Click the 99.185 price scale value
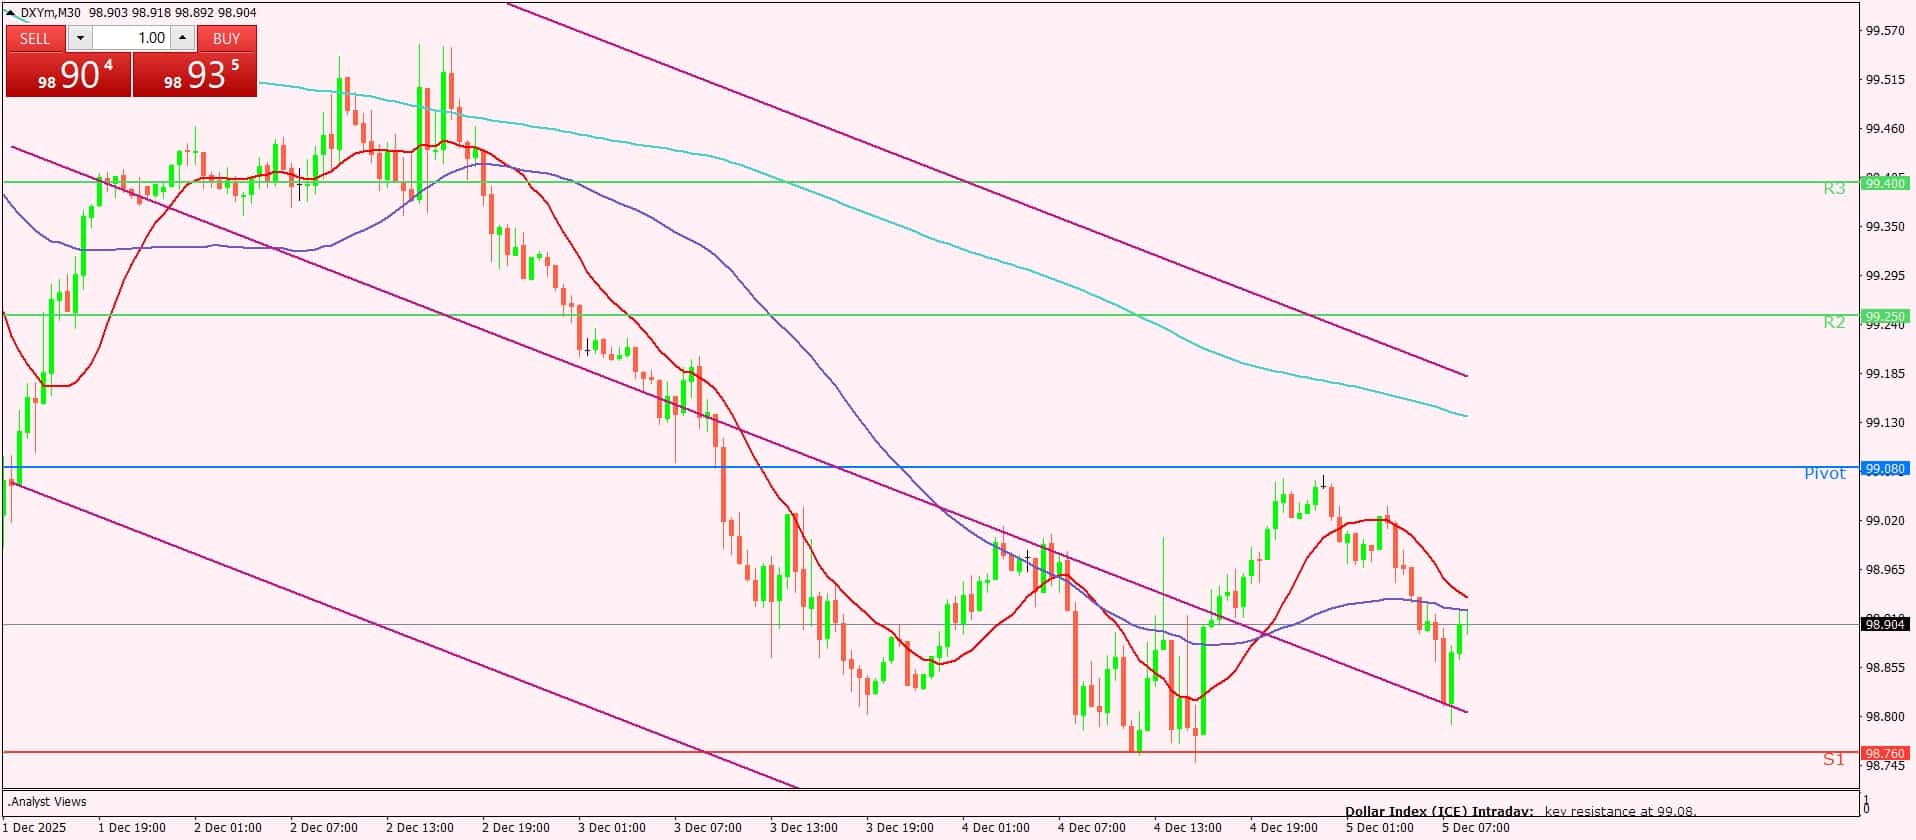This screenshot has width=1916, height=840. point(1885,374)
